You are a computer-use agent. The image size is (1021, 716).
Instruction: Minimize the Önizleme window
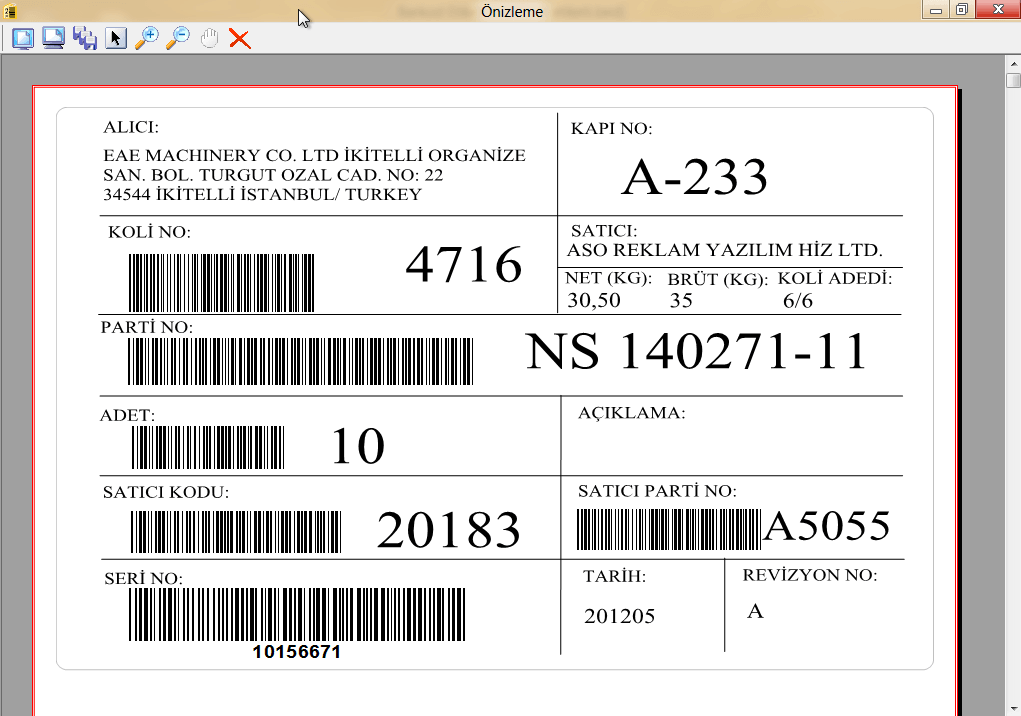936,10
